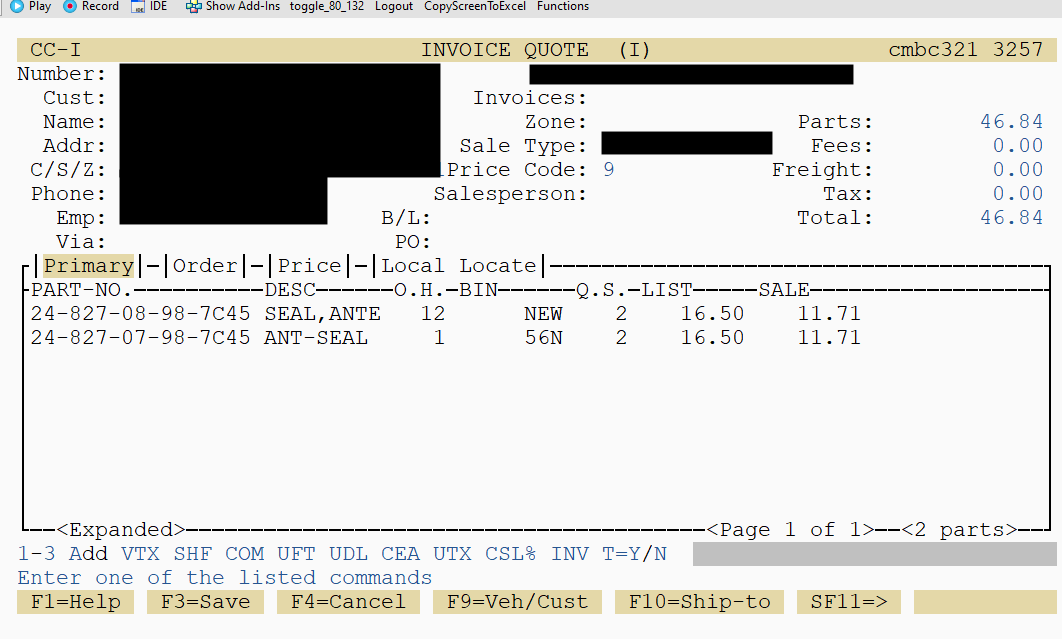Click the UTX command
This screenshot has width=1062, height=639.
452,554
